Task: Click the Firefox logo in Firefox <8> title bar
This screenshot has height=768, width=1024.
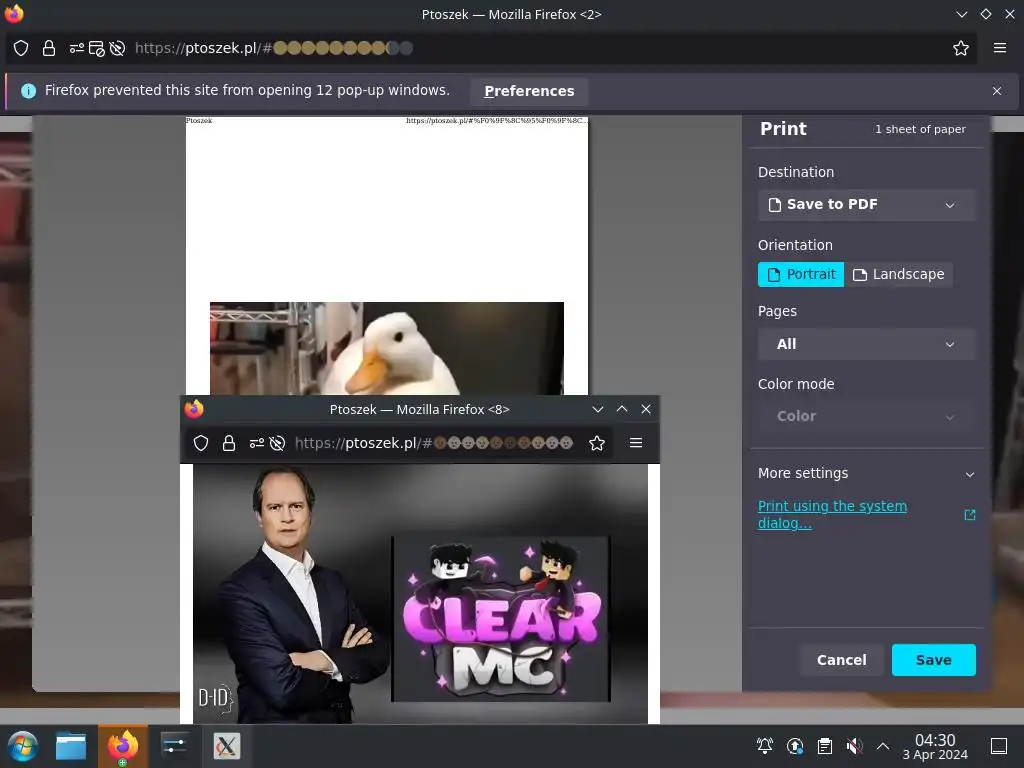Action: click(194, 409)
